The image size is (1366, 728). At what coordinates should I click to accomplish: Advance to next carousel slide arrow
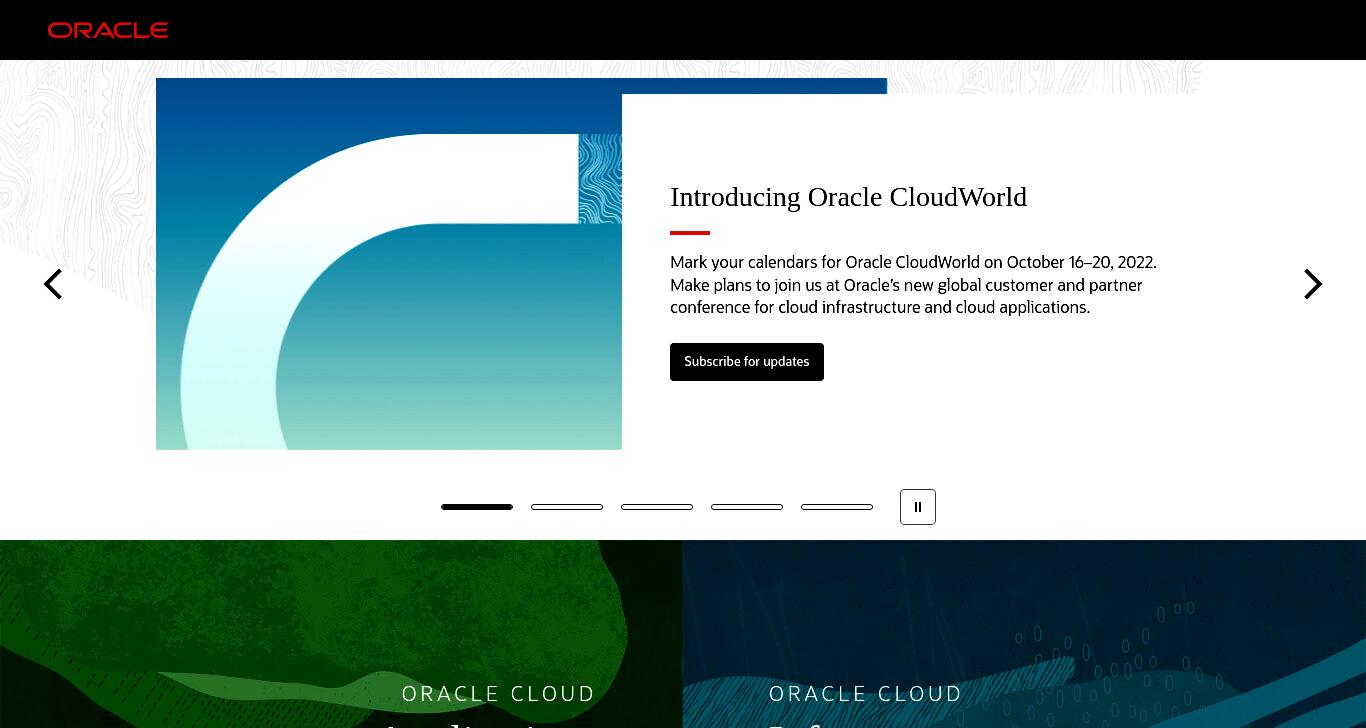click(1313, 284)
